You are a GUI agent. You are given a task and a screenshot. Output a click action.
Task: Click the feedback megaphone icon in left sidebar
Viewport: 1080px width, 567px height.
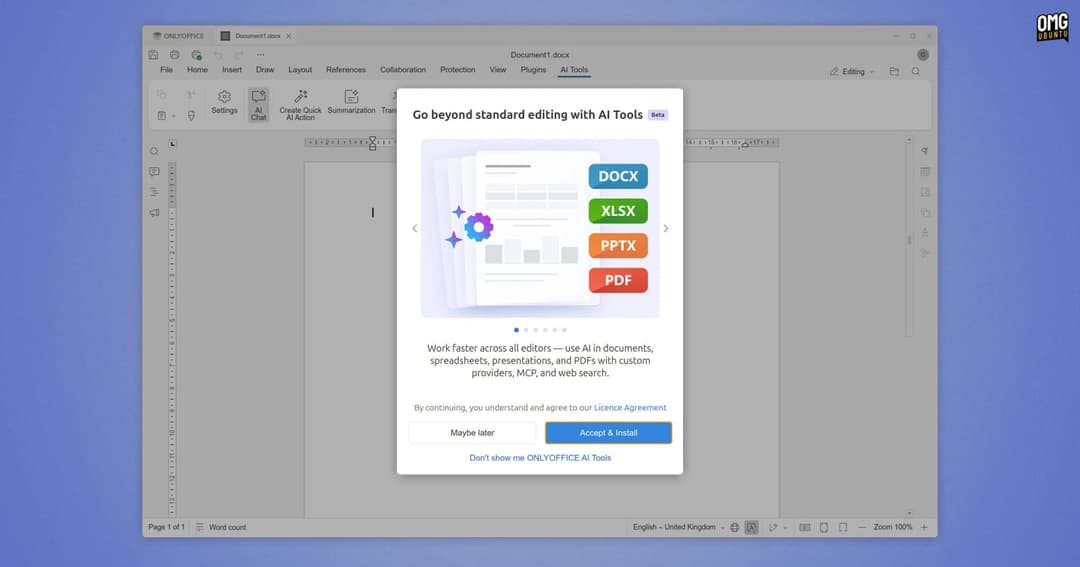pyautogui.click(x=154, y=213)
